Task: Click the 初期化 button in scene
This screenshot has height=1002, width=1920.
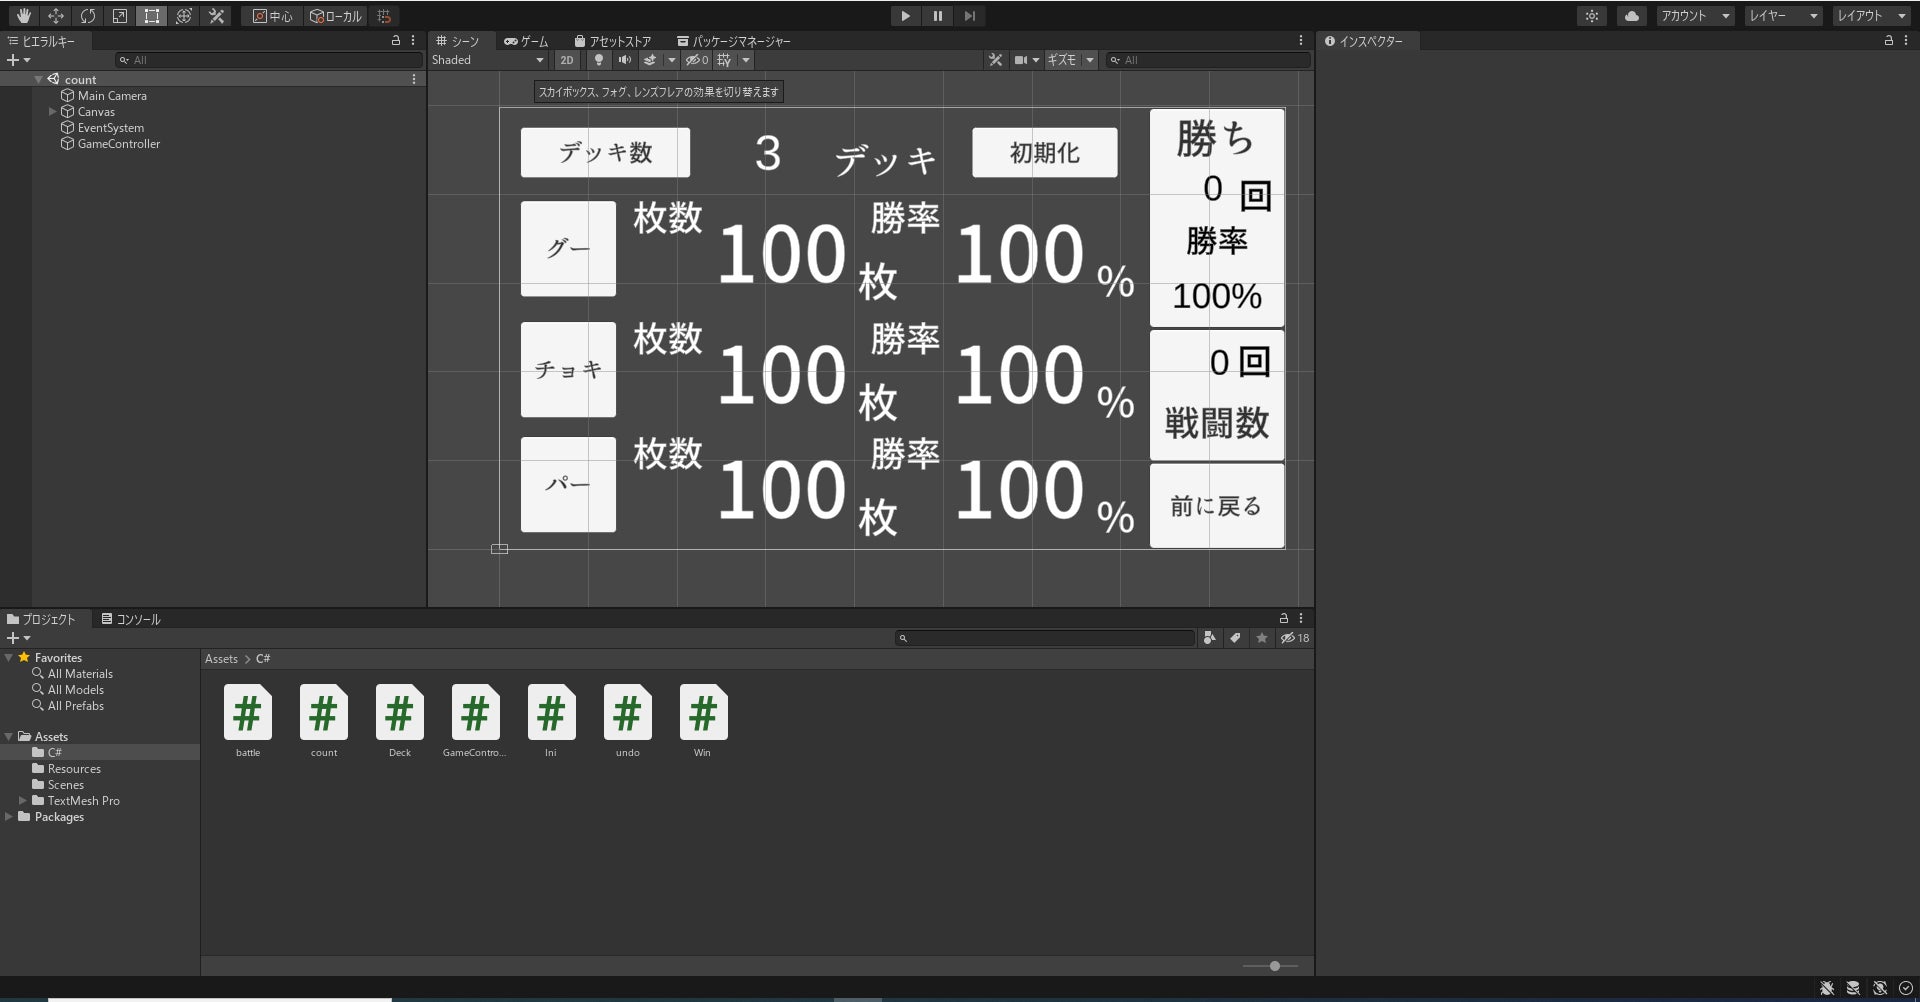Action: tap(1044, 153)
